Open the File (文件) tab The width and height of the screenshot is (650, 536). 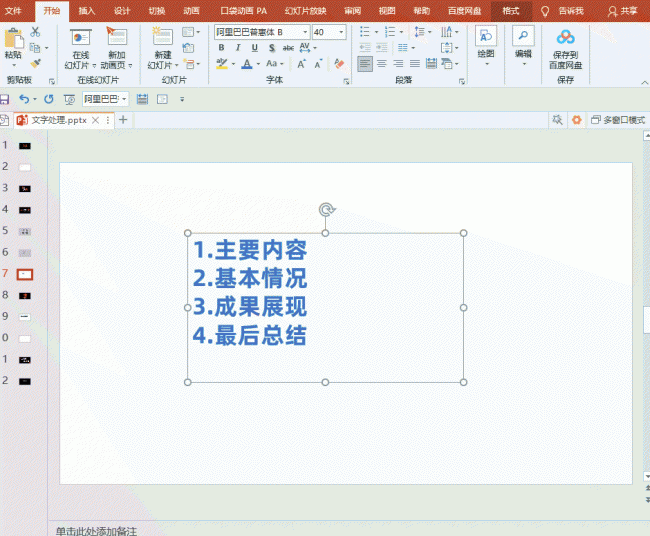coord(13,11)
